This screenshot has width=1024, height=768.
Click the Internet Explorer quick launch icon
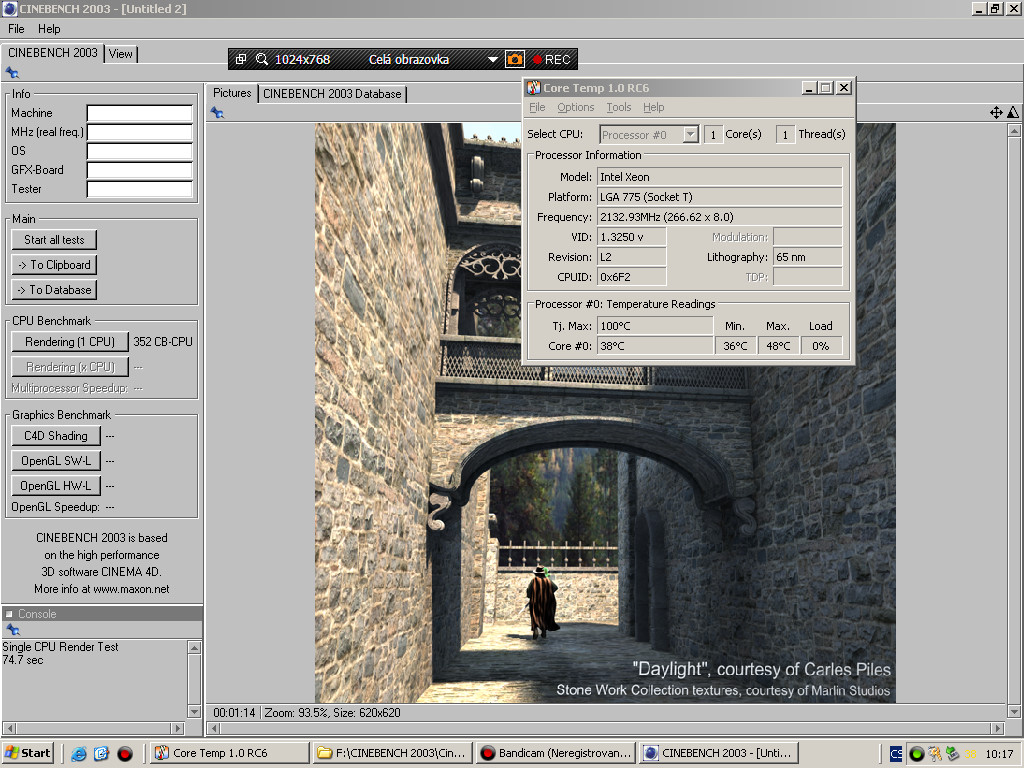[79, 754]
